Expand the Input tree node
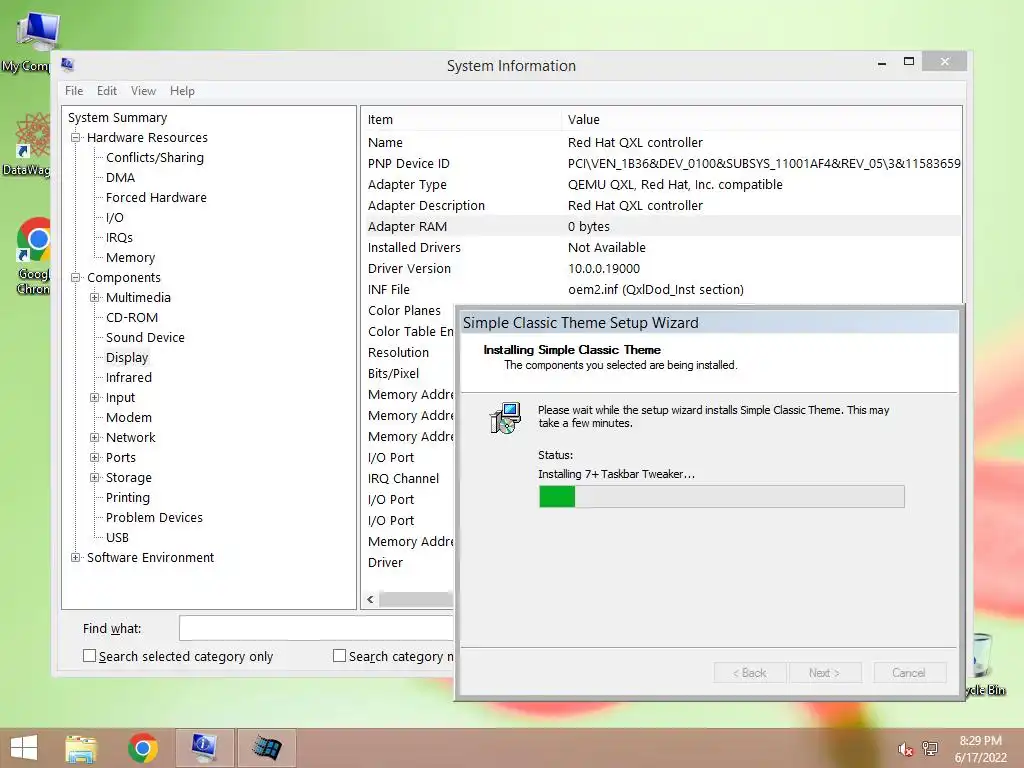Screen dimensions: 1024x768 point(95,398)
